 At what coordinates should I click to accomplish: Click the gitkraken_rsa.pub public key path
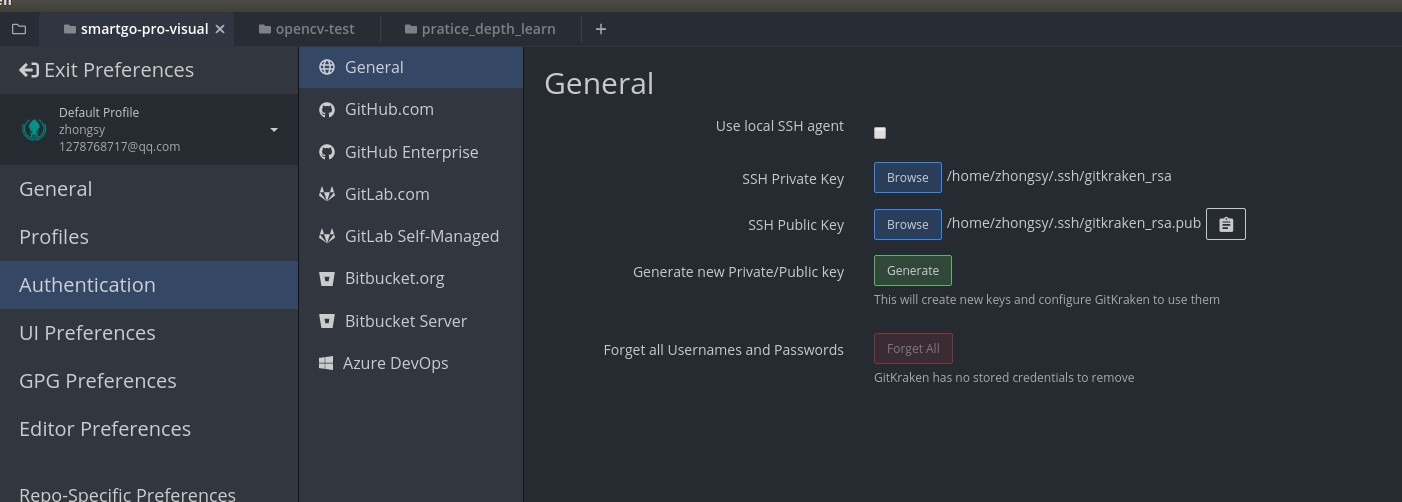pyautogui.click(x=1074, y=224)
